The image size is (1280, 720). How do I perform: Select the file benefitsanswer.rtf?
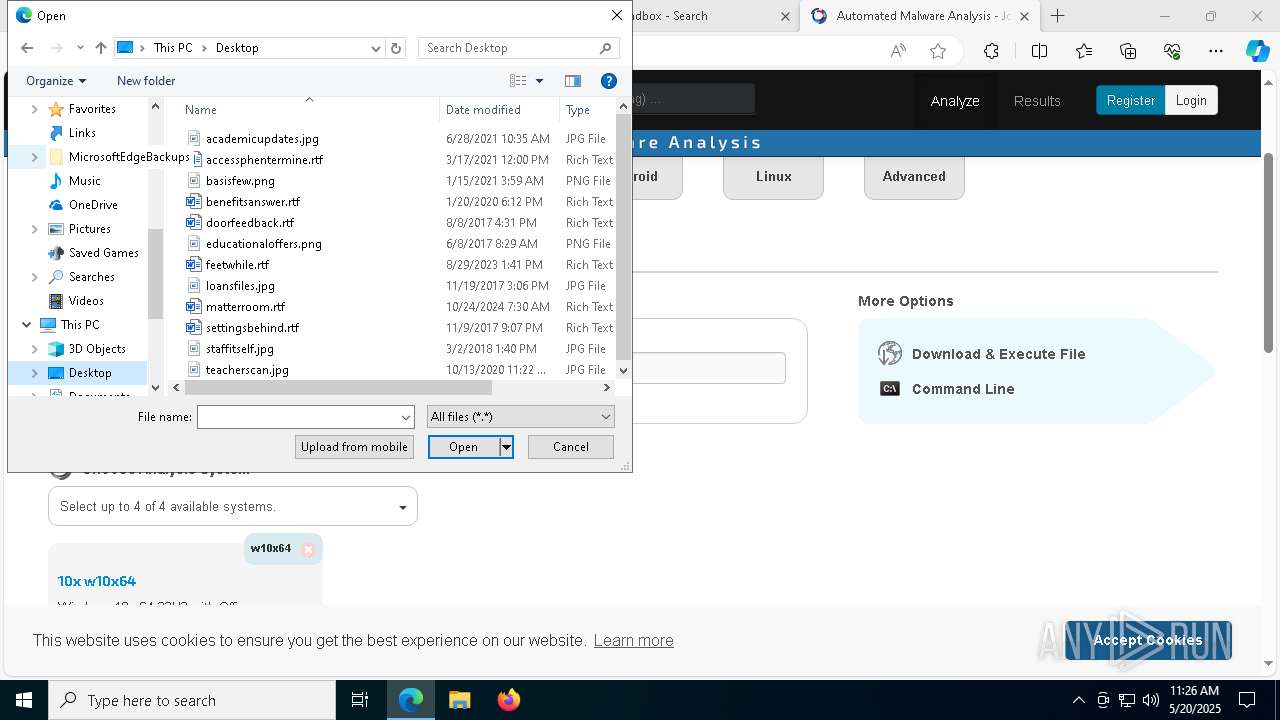(x=252, y=202)
